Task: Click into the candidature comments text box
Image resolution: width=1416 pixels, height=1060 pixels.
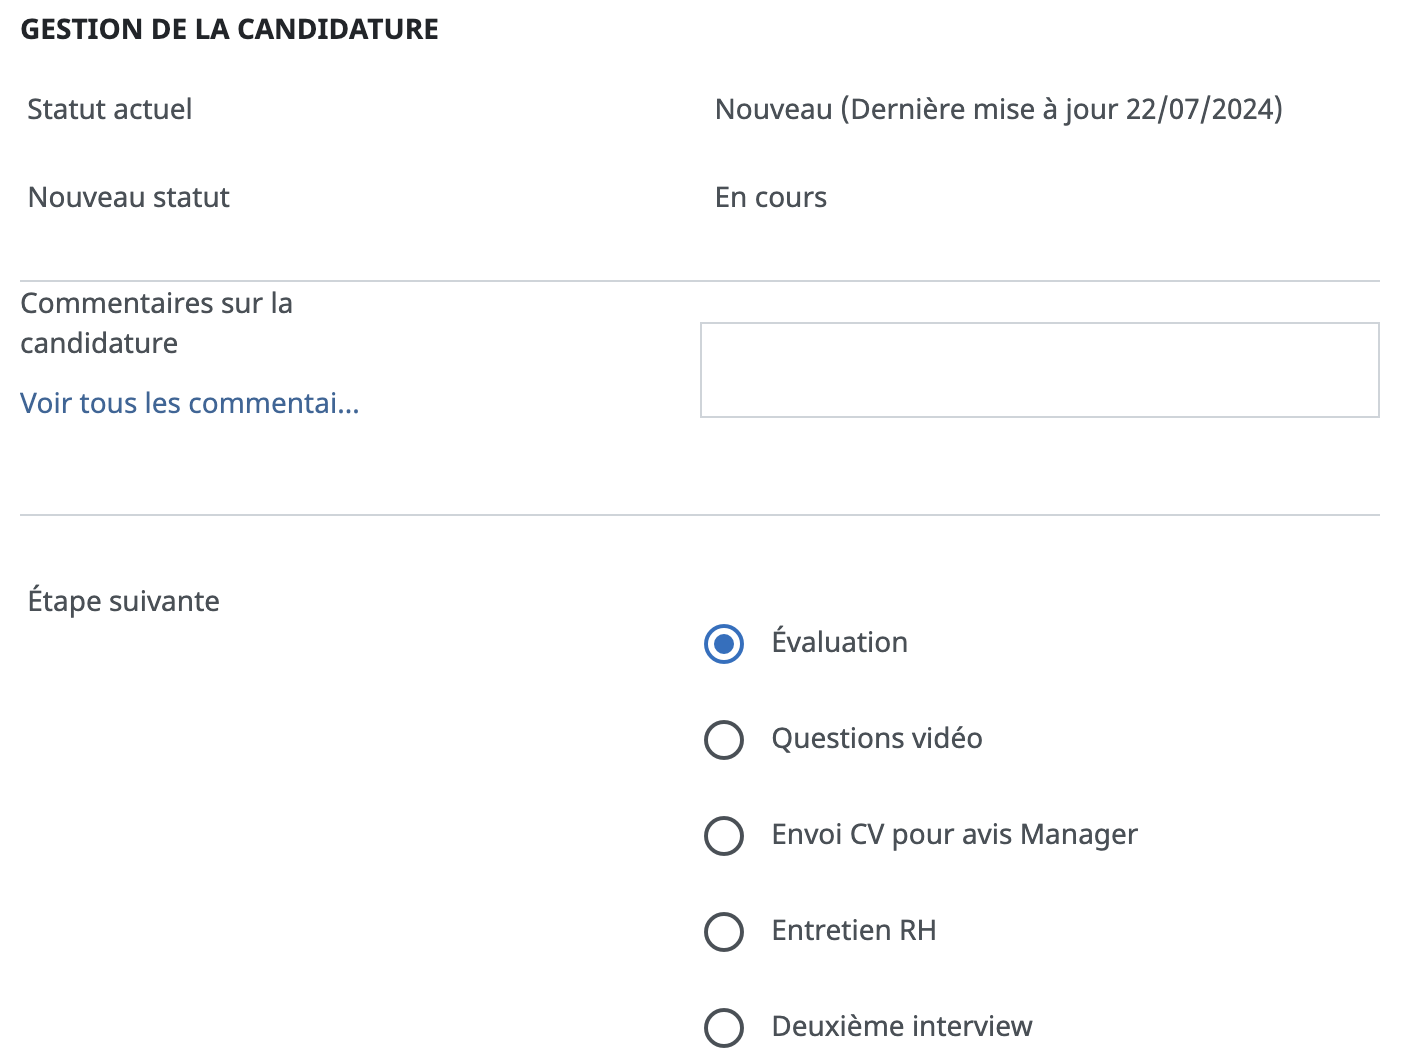Action: (x=1039, y=370)
